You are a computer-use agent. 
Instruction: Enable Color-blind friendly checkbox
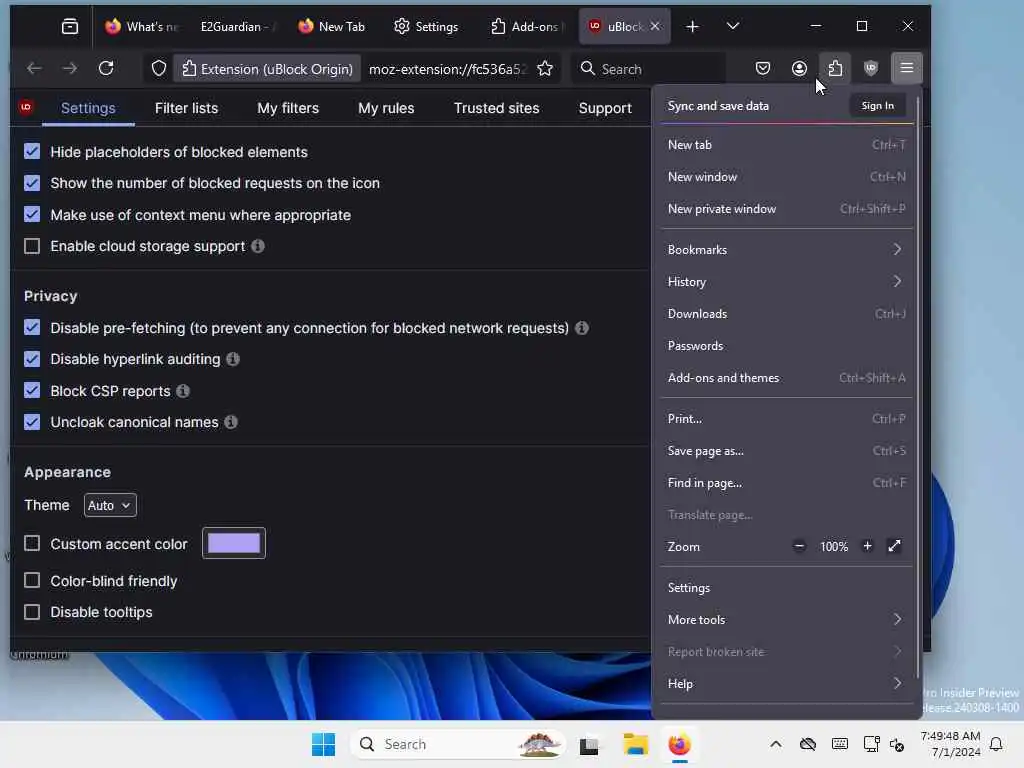click(32, 581)
